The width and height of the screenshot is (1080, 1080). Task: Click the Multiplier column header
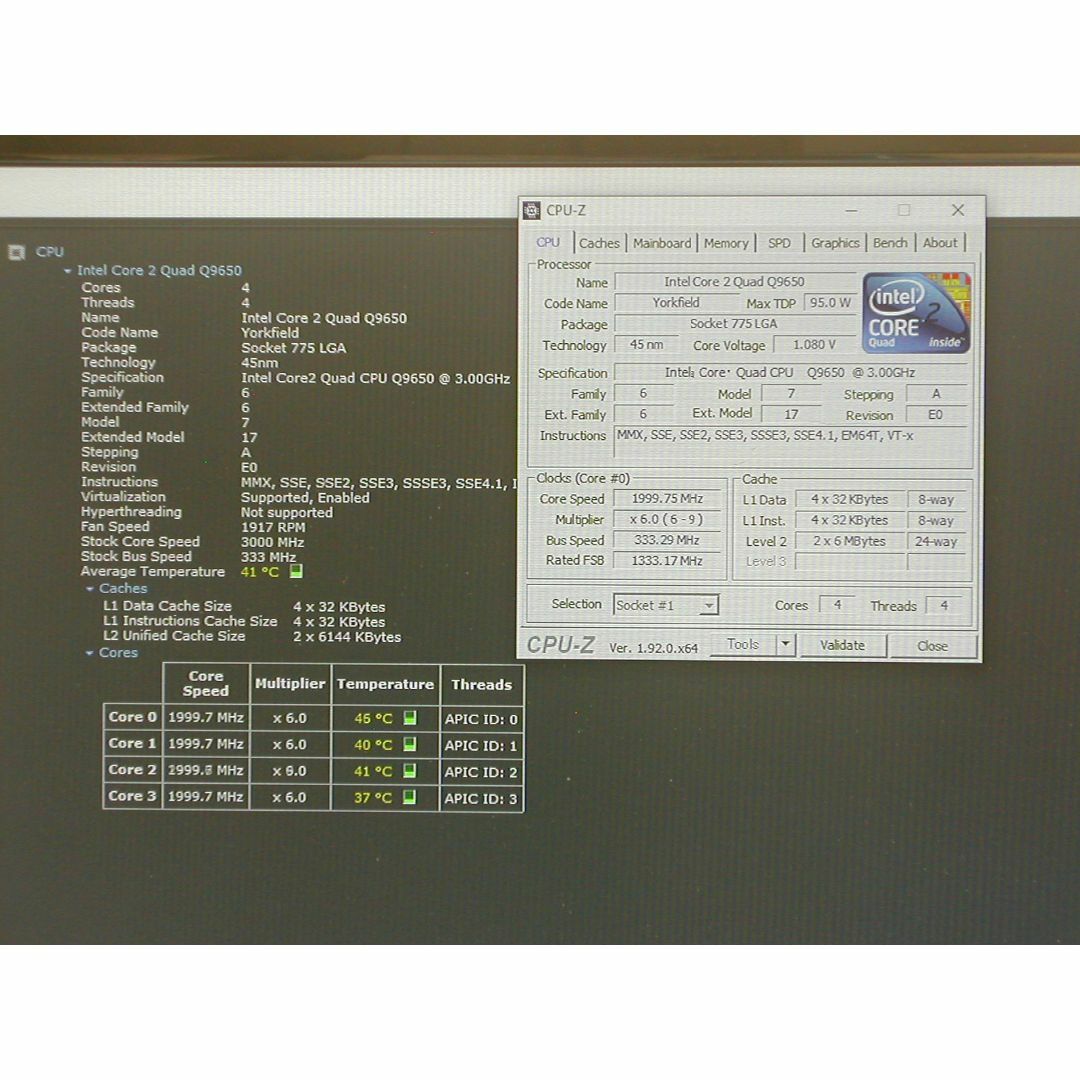pyautogui.click(x=290, y=684)
